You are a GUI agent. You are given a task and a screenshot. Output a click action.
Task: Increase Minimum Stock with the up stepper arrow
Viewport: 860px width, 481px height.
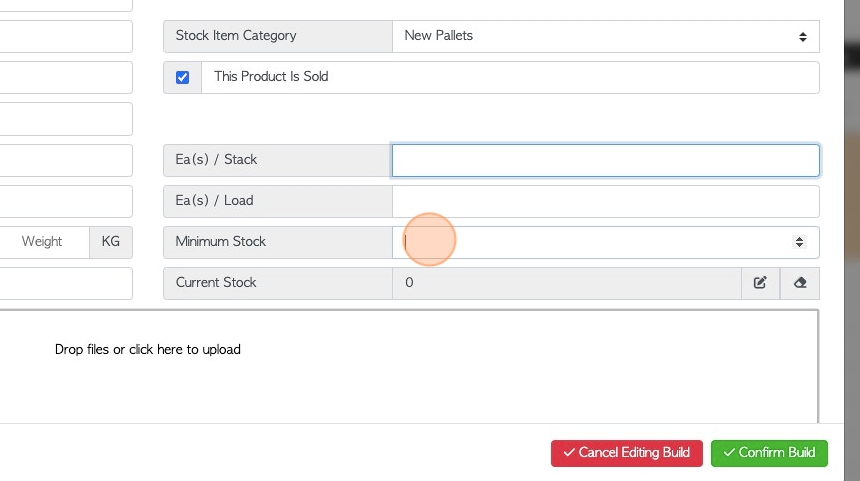799,239
